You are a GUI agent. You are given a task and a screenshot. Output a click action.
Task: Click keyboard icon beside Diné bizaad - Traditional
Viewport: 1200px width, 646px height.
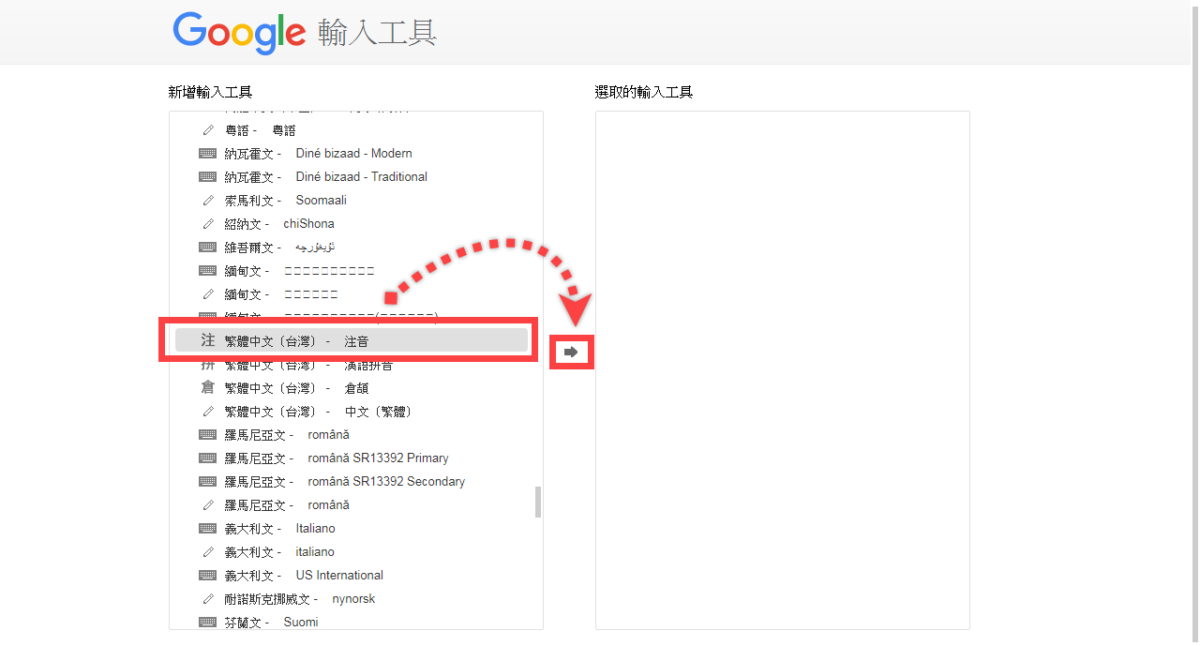tap(208, 177)
